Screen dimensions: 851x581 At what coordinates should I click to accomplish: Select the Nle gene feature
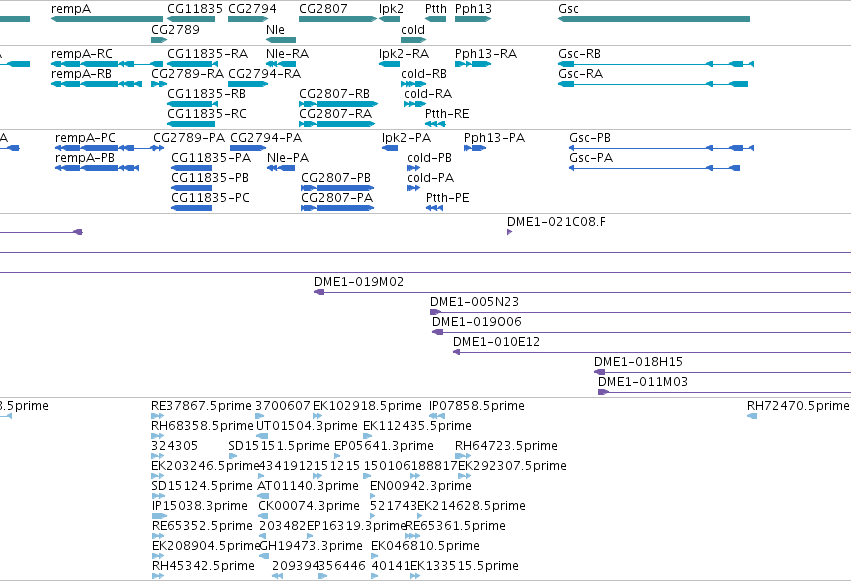pyautogui.click(x=281, y=40)
